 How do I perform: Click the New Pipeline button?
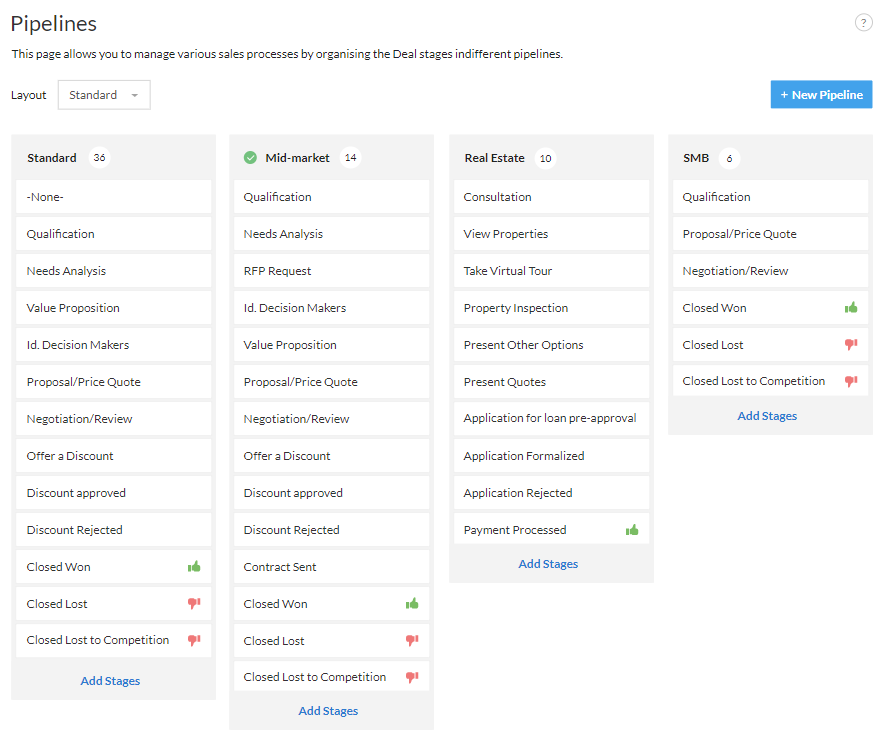point(820,94)
